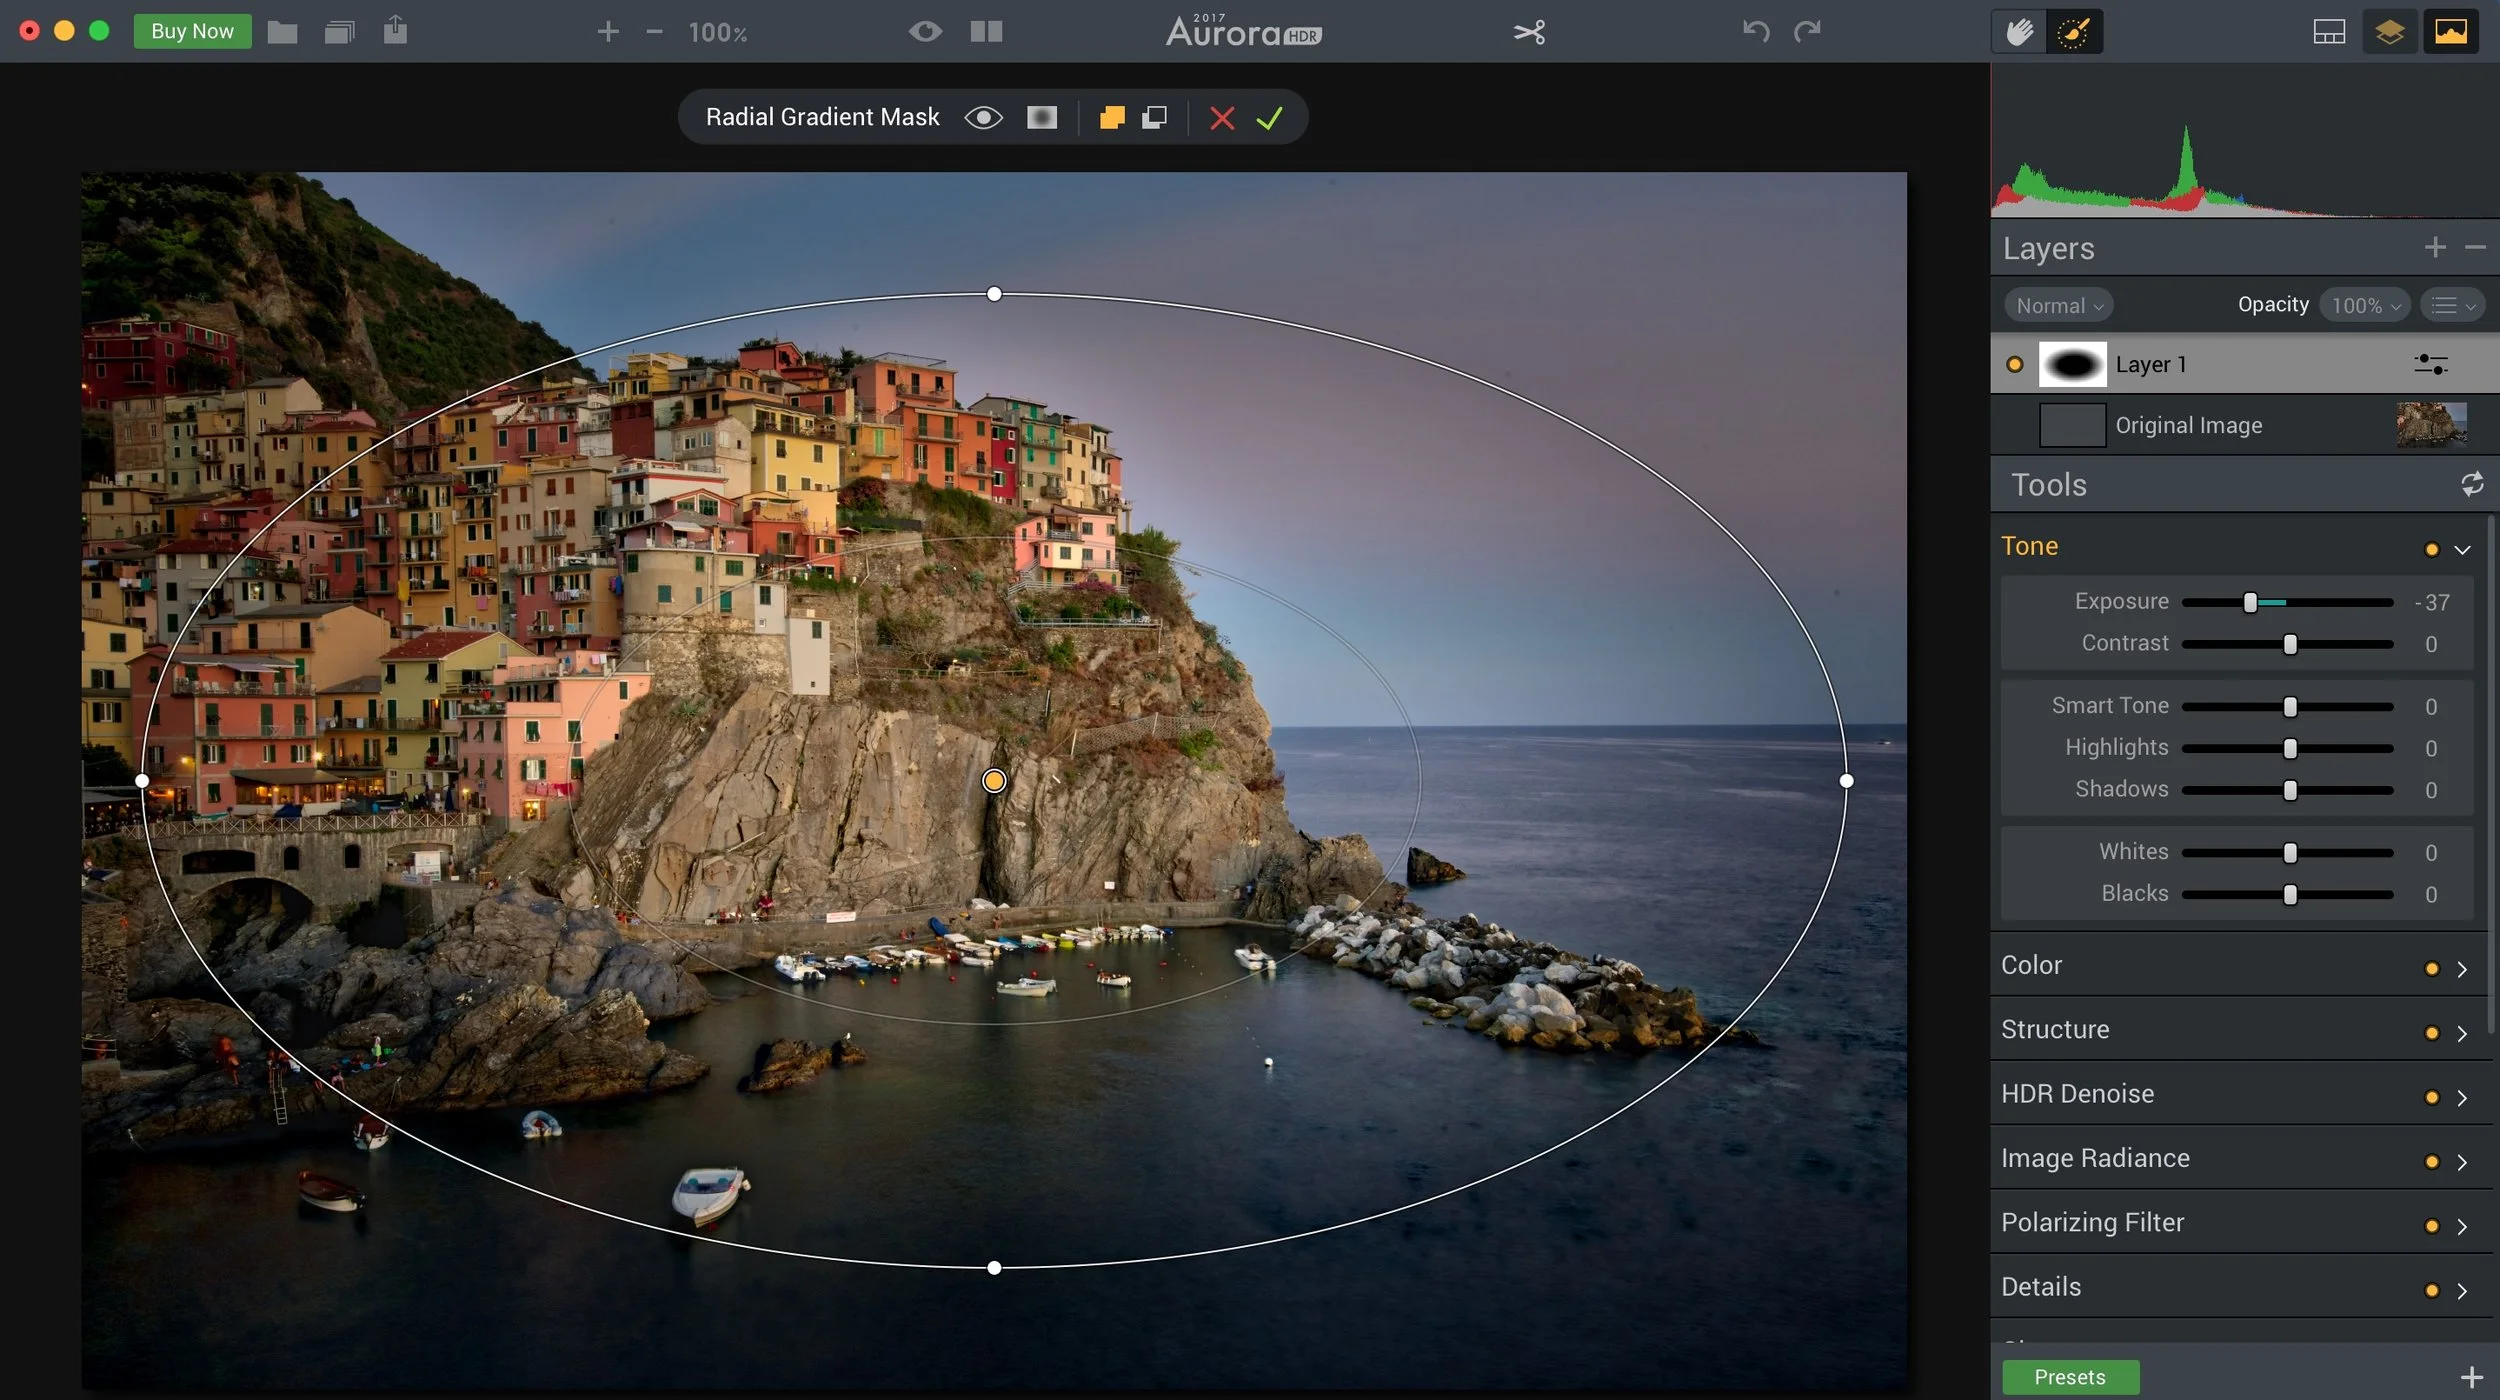
Task: Open the Opacity 100% dropdown
Action: 2364,306
